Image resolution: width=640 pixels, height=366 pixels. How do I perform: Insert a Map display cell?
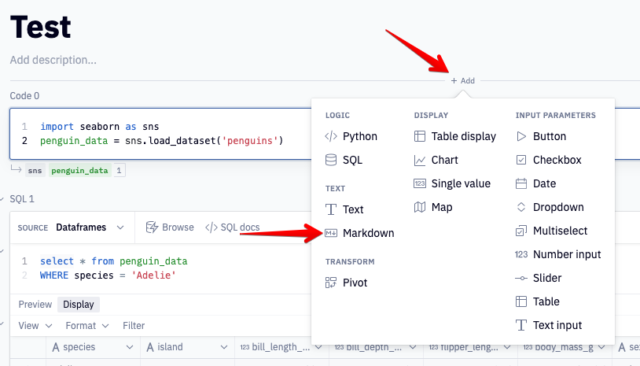point(433,207)
